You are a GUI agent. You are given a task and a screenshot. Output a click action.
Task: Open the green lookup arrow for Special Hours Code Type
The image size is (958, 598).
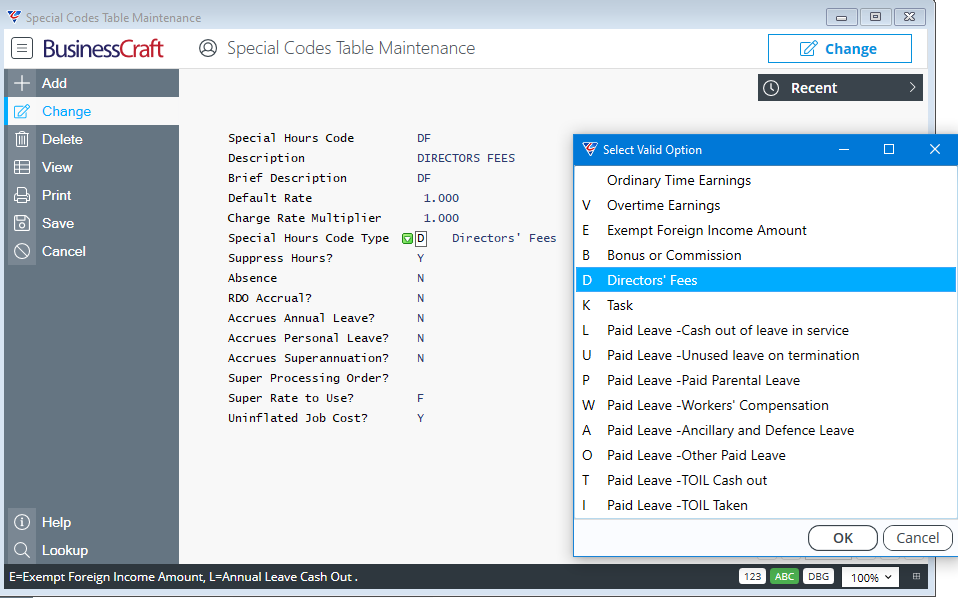point(408,238)
